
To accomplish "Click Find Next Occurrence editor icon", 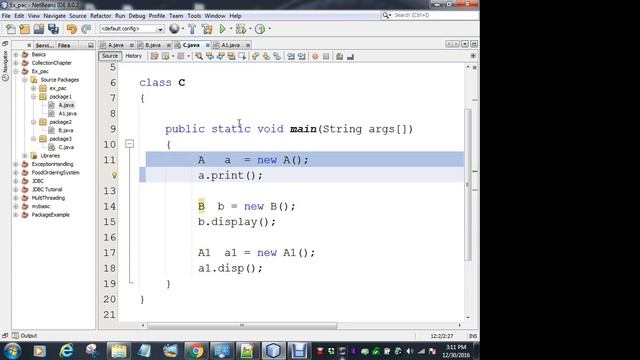I will click(220, 56).
